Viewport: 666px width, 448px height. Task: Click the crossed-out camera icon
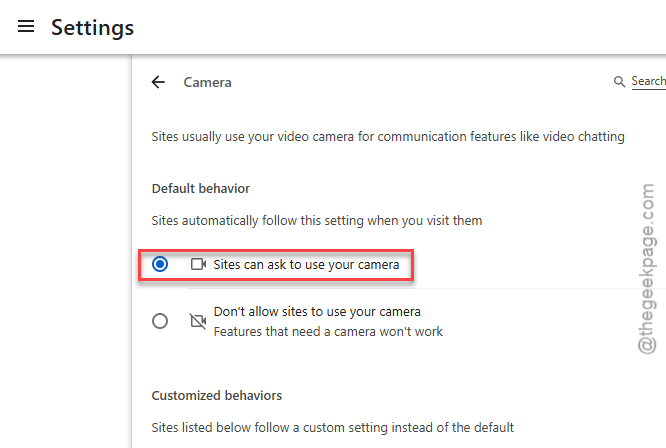198,321
